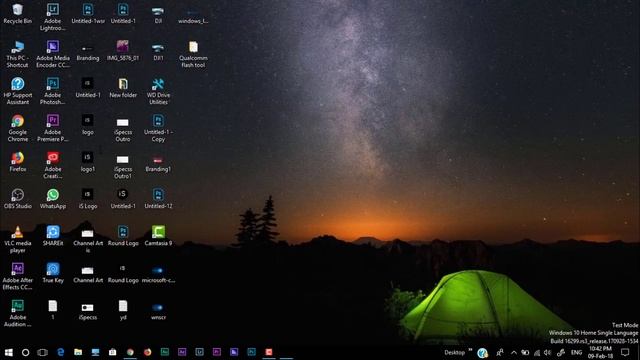Select the This PC - Shortcut icon
This screenshot has height=360, width=640.
tap(18, 54)
